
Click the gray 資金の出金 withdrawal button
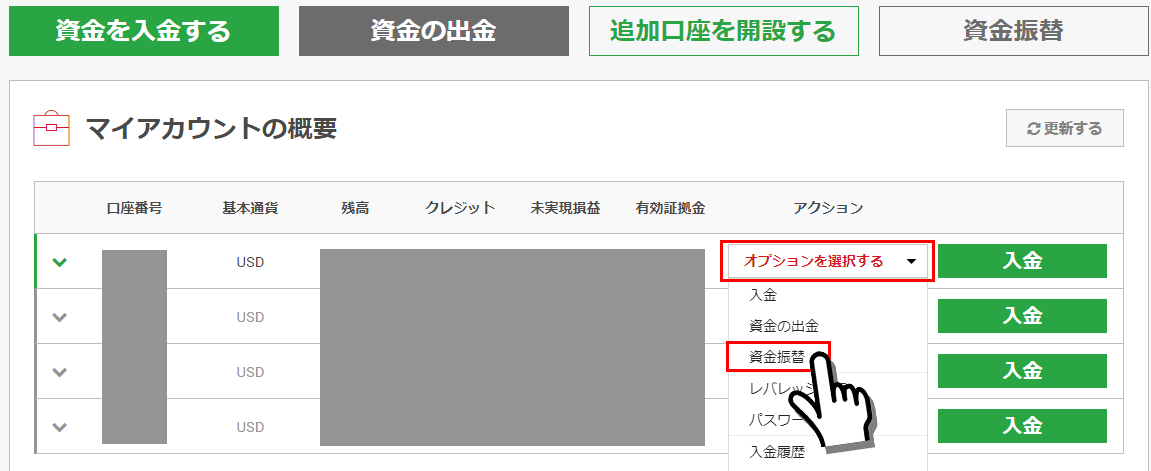[x=432, y=30]
